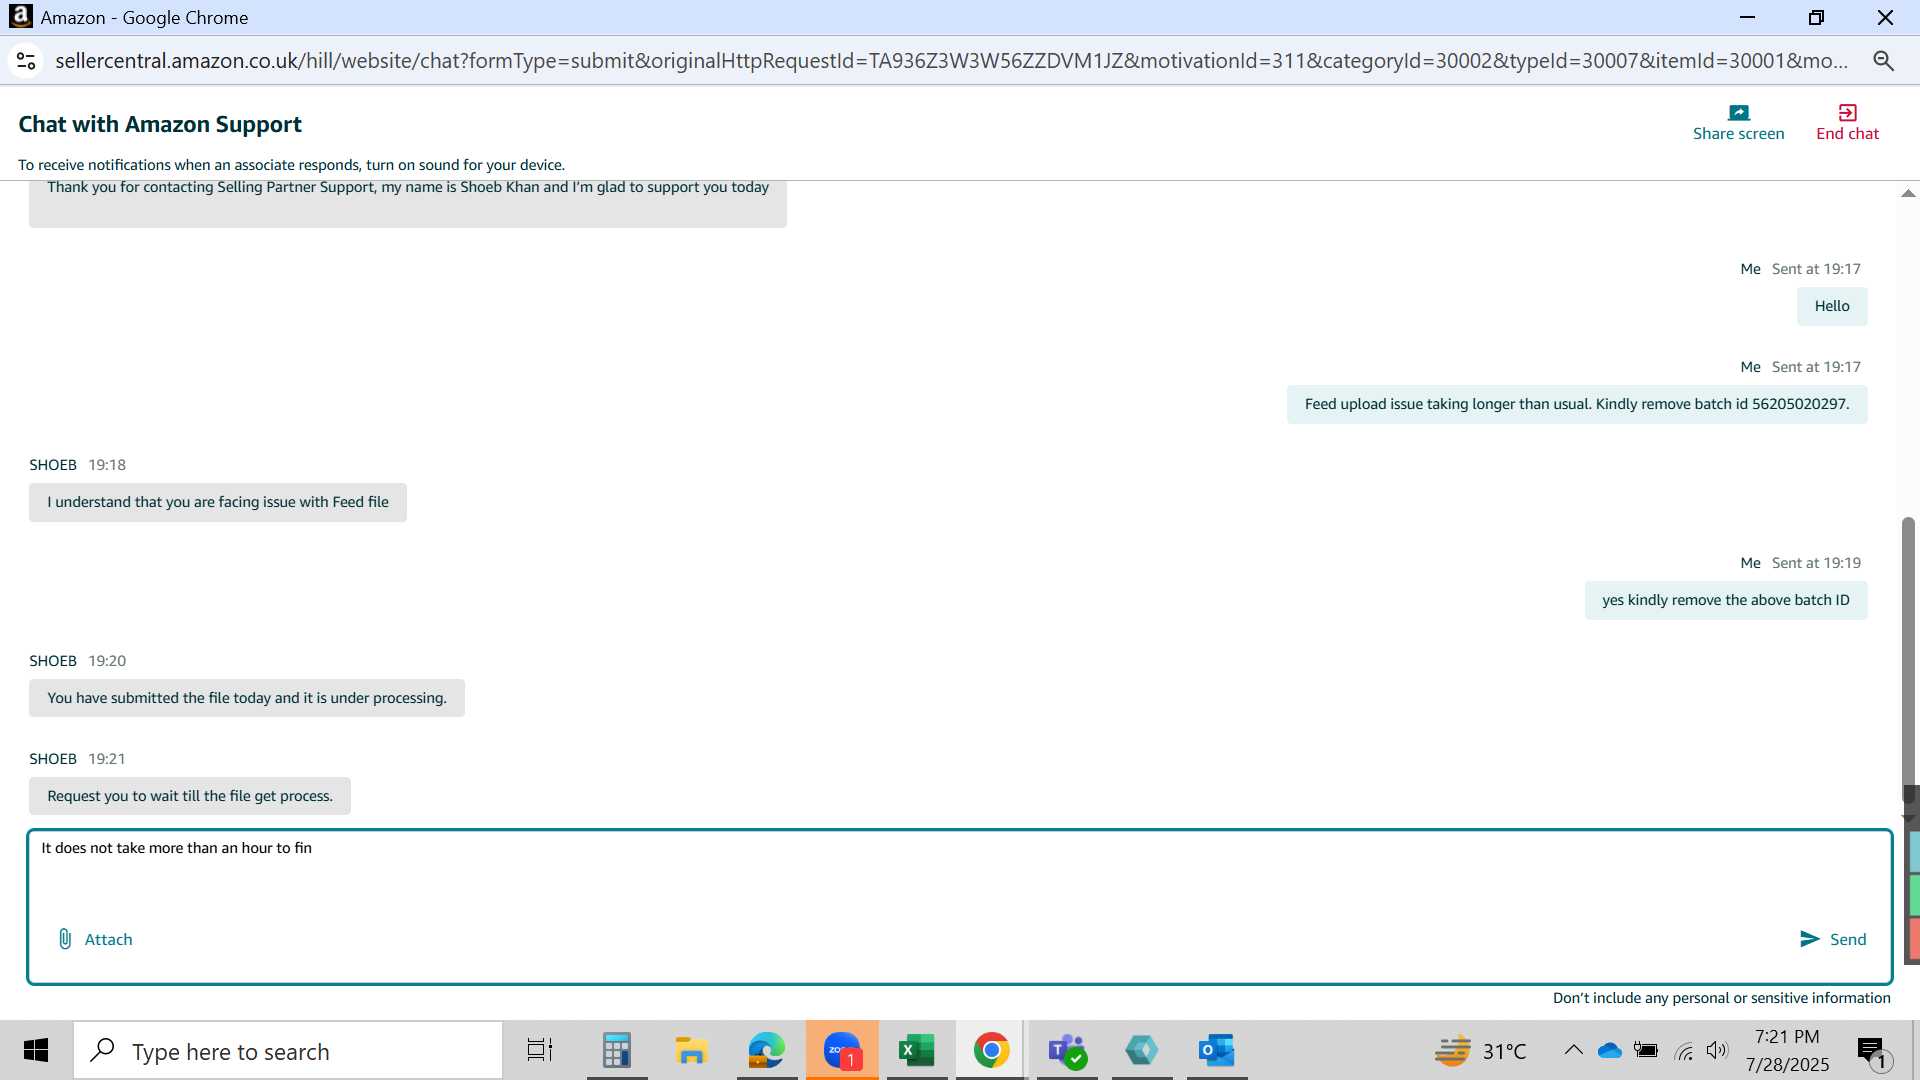The height and width of the screenshot is (1080, 1920).
Task: Open Microsoft Teams from the taskbar
Action: tap(1067, 1050)
